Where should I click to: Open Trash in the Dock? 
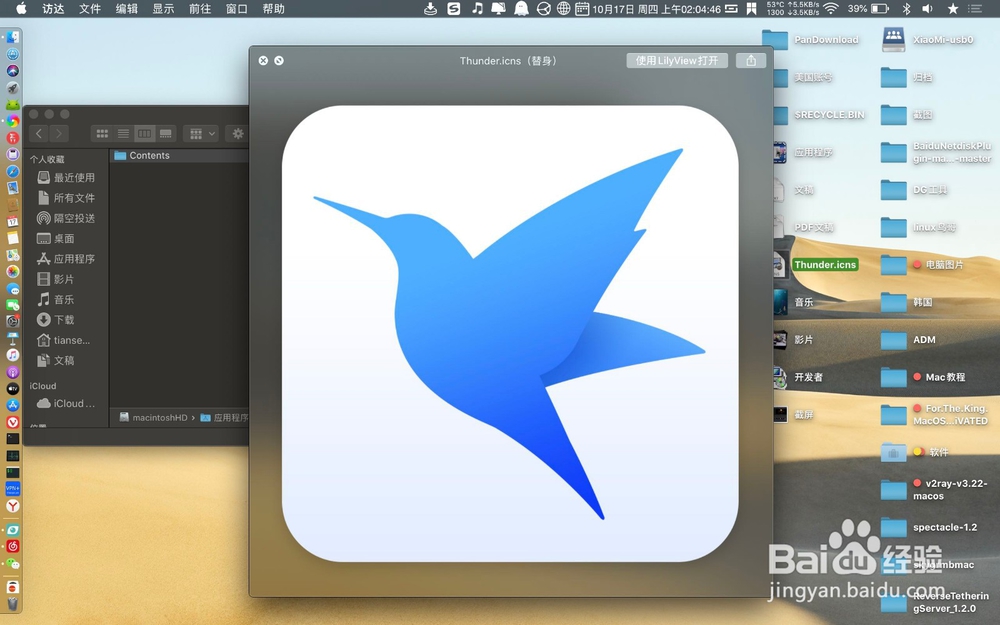pyautogui.click(x=12, y=603)
